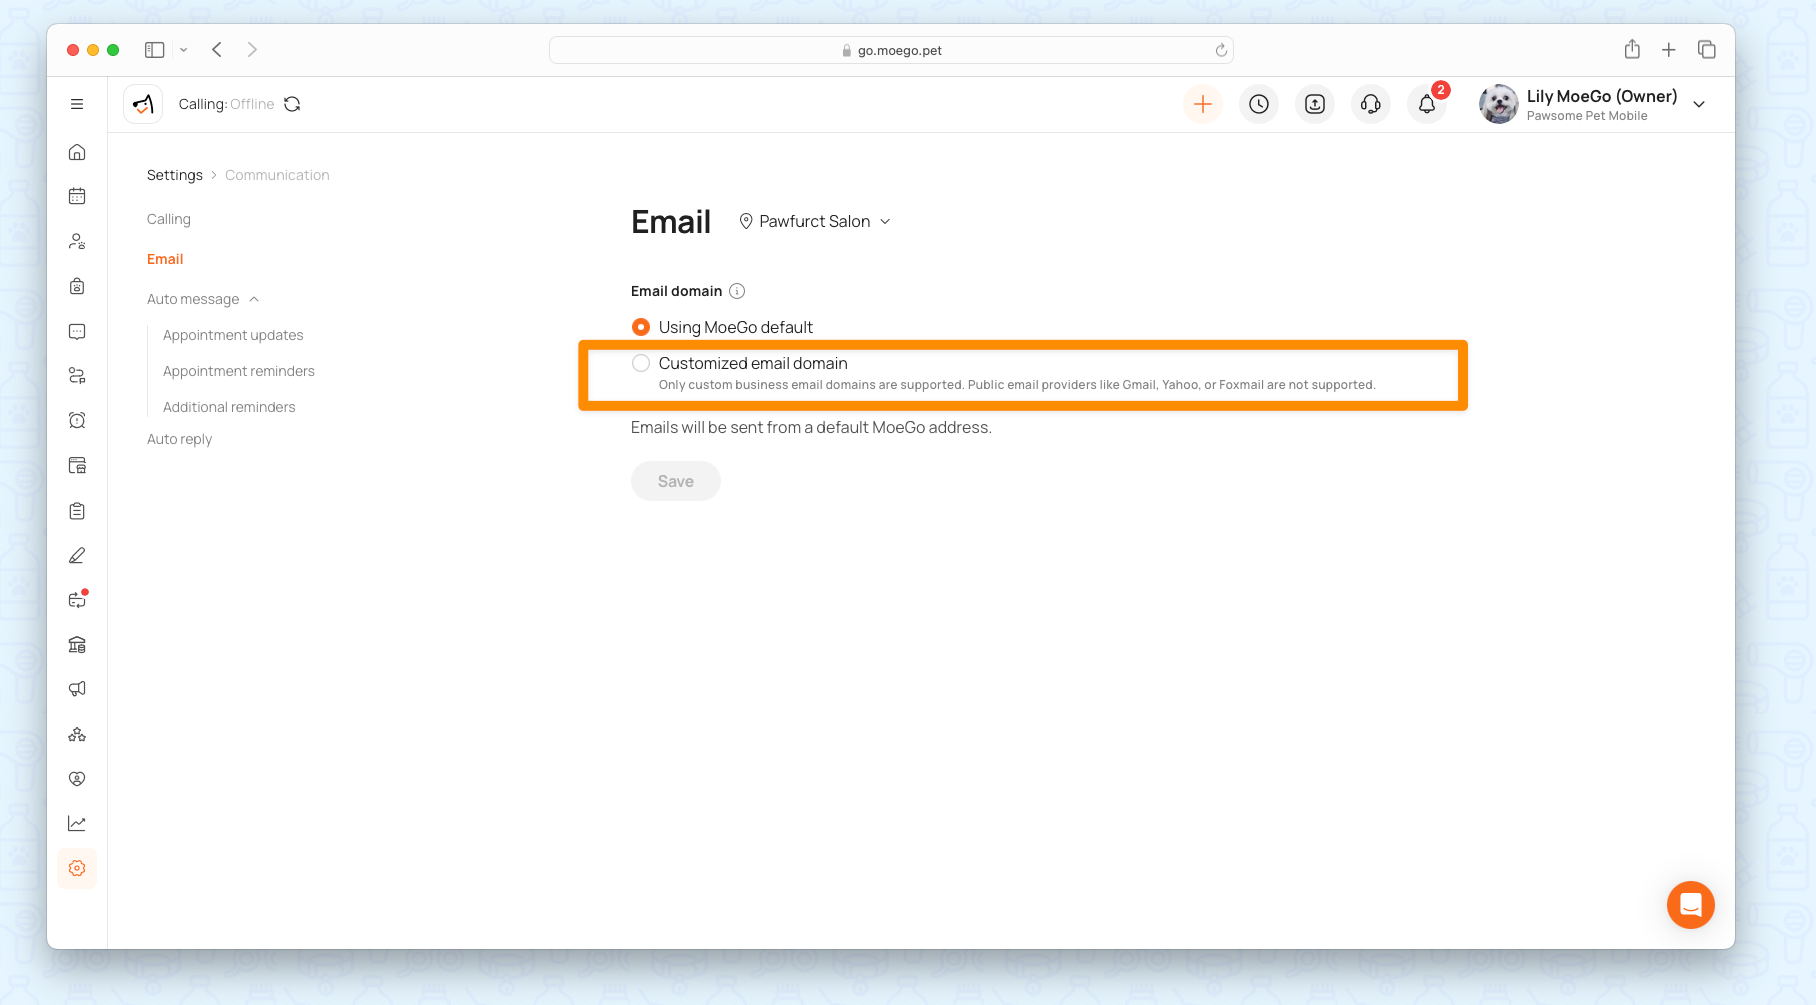
Task: Click the orange plus create button
Action: coord(1203,104)
